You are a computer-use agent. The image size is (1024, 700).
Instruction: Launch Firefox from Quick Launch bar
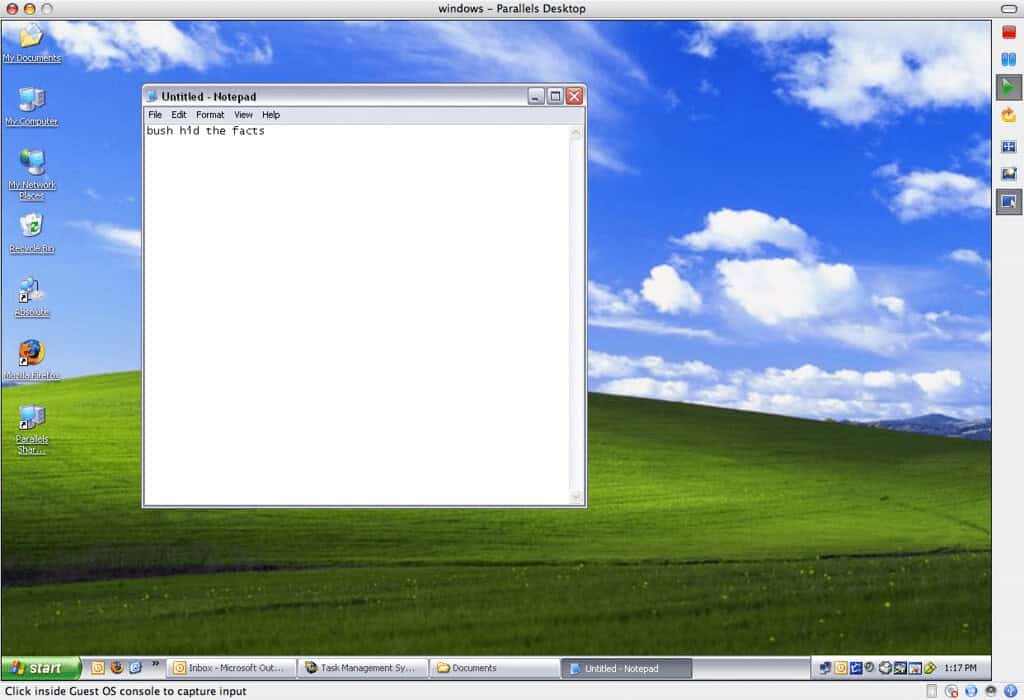117,667
